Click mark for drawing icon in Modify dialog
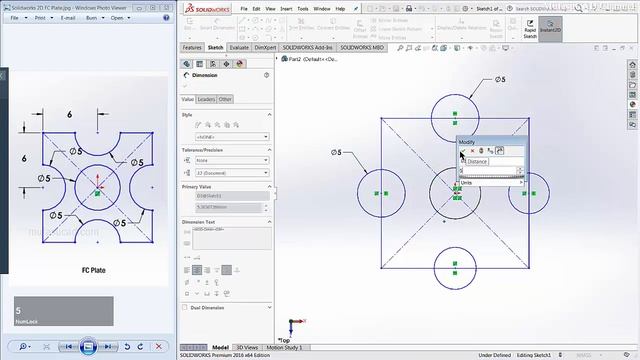Screen dimensions: 640x360 click(499, 151)
